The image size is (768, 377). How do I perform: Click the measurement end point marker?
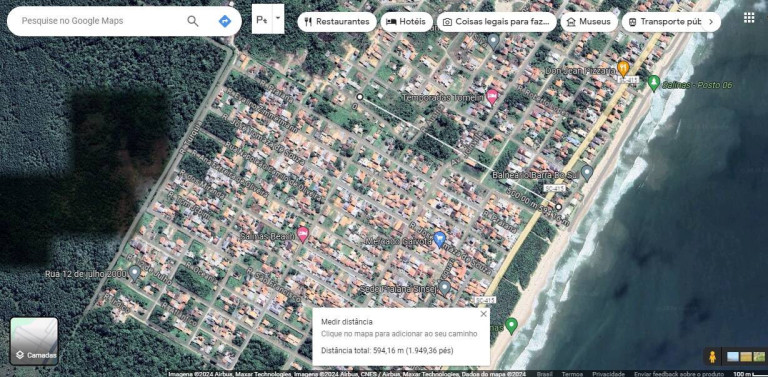[558, 207]
